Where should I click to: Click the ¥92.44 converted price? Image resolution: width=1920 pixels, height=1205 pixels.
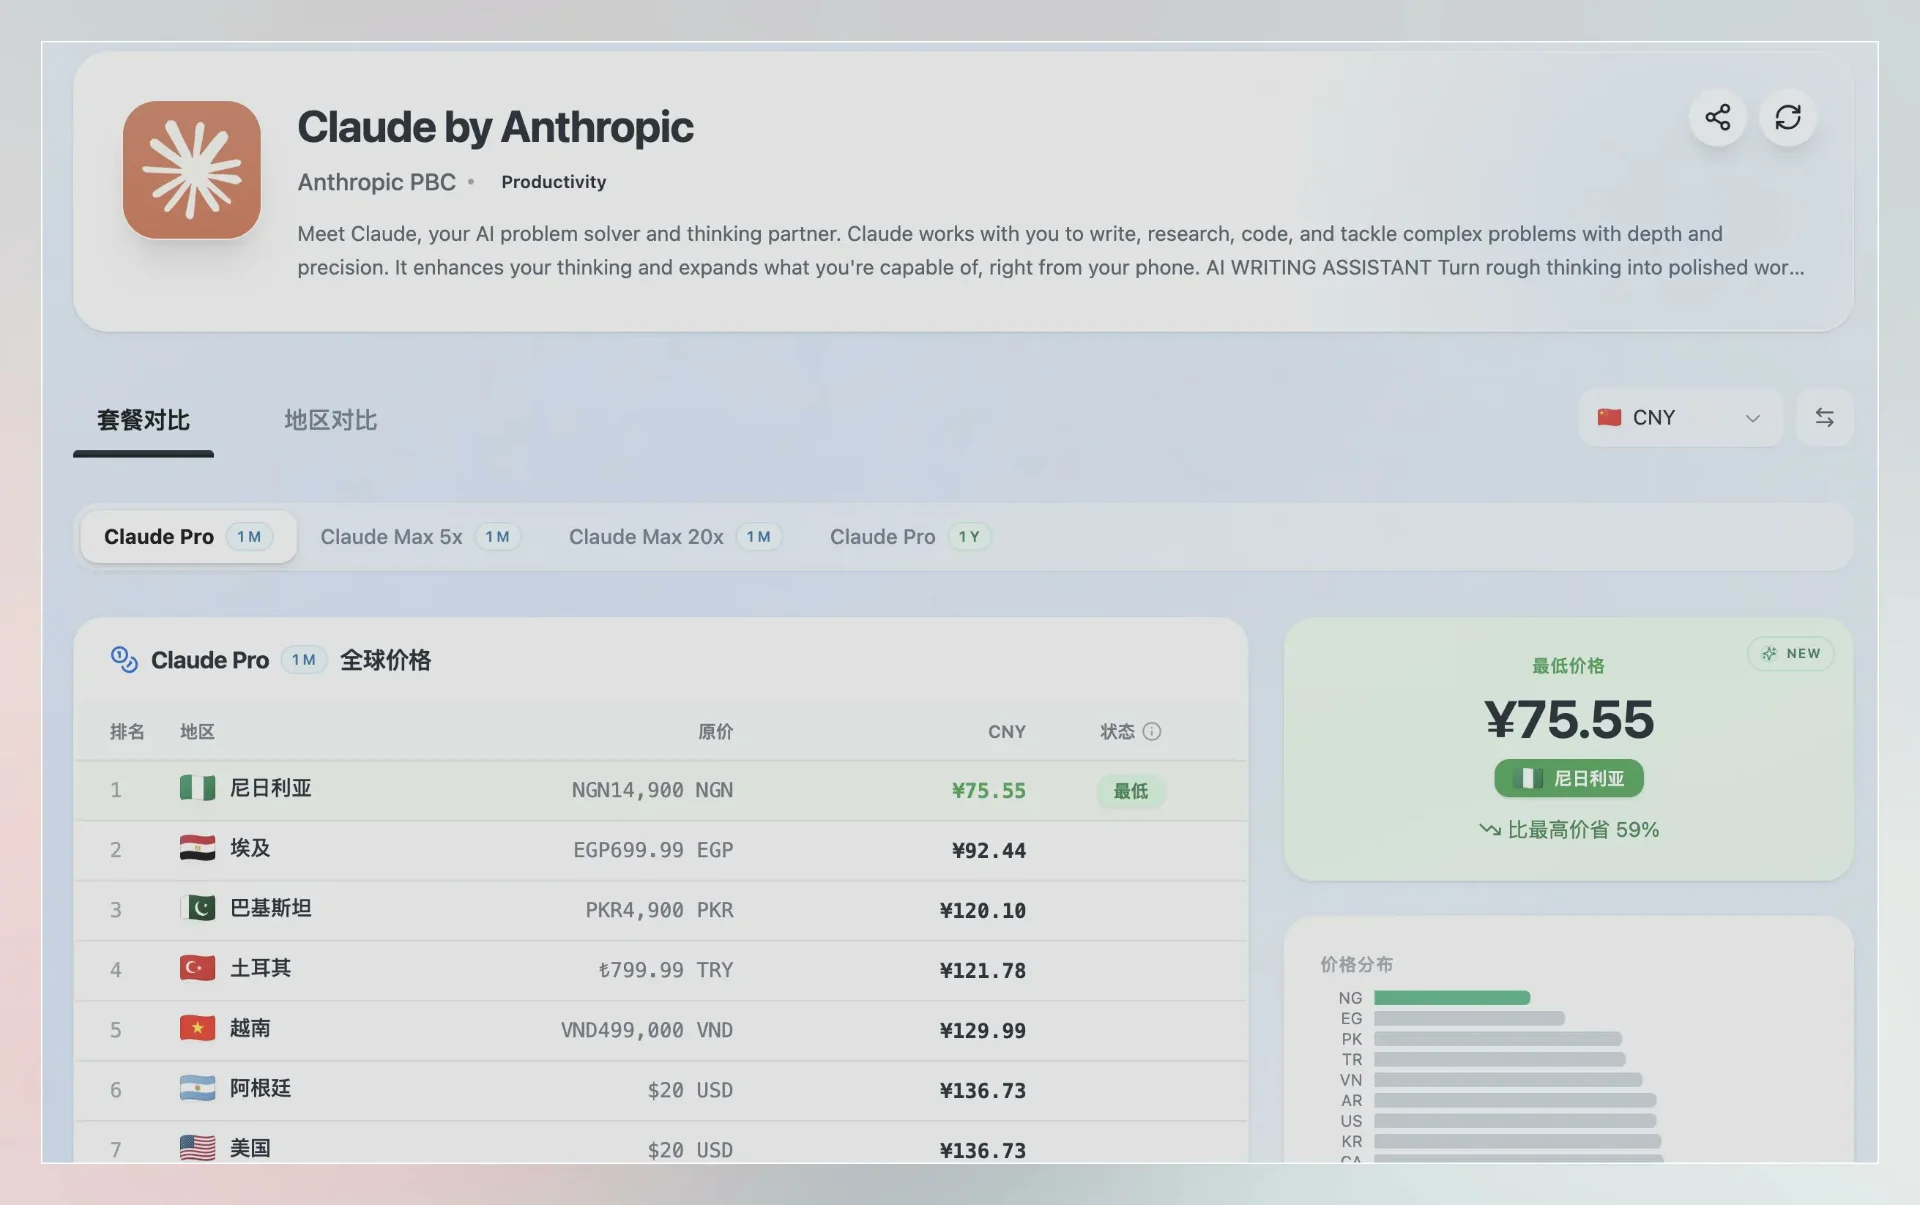click(989, 851)
